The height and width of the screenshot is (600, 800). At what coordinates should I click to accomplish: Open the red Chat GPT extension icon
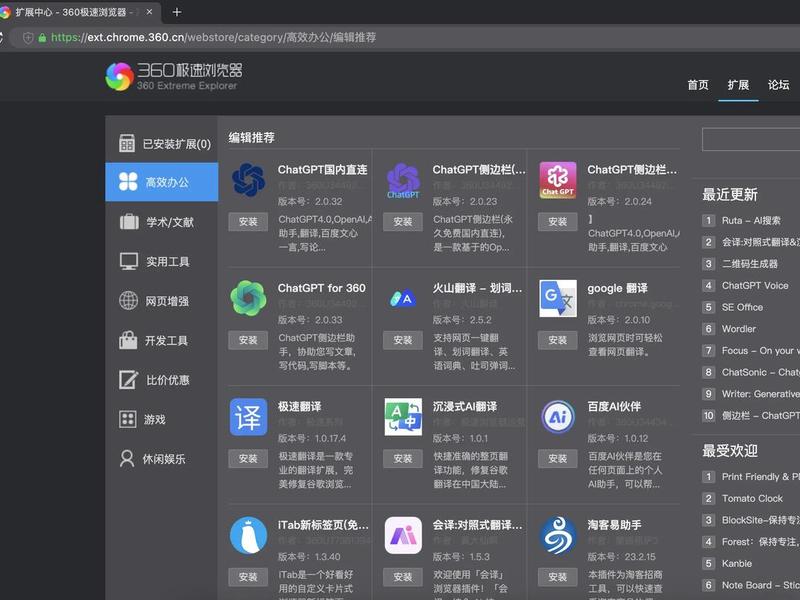558,180
